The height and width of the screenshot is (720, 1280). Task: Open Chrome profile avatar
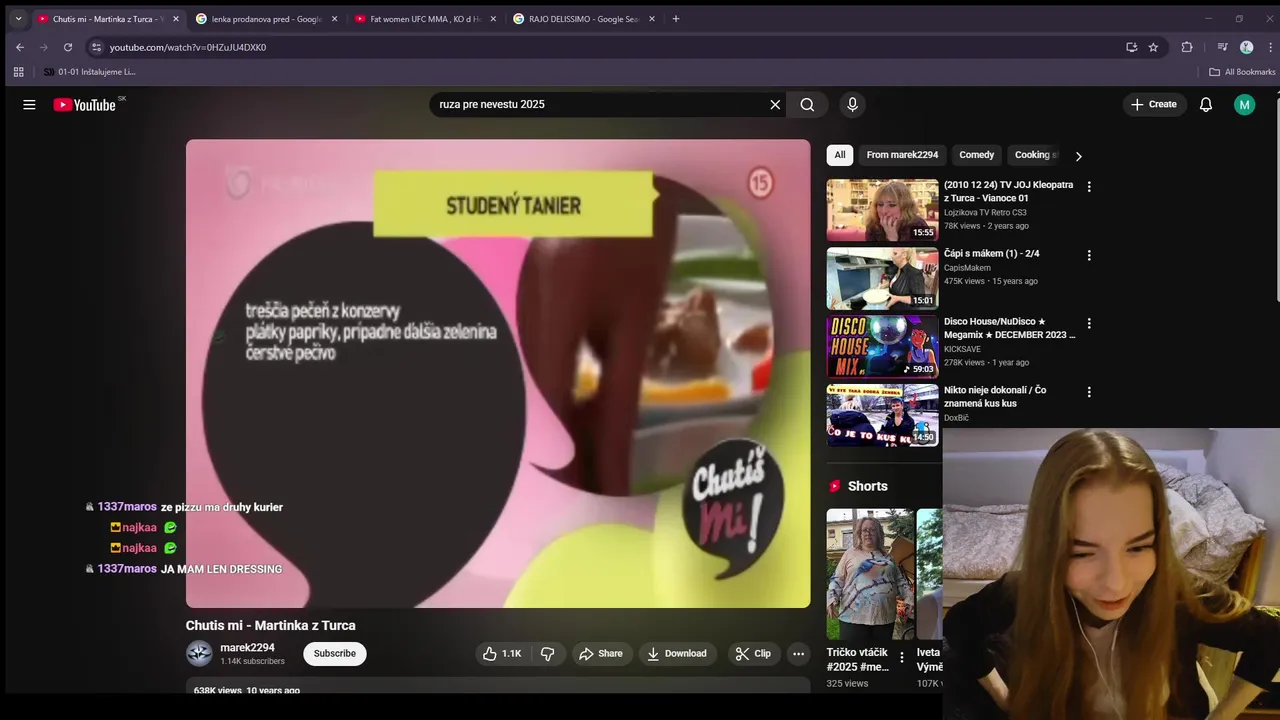(x=1246, y=47)
